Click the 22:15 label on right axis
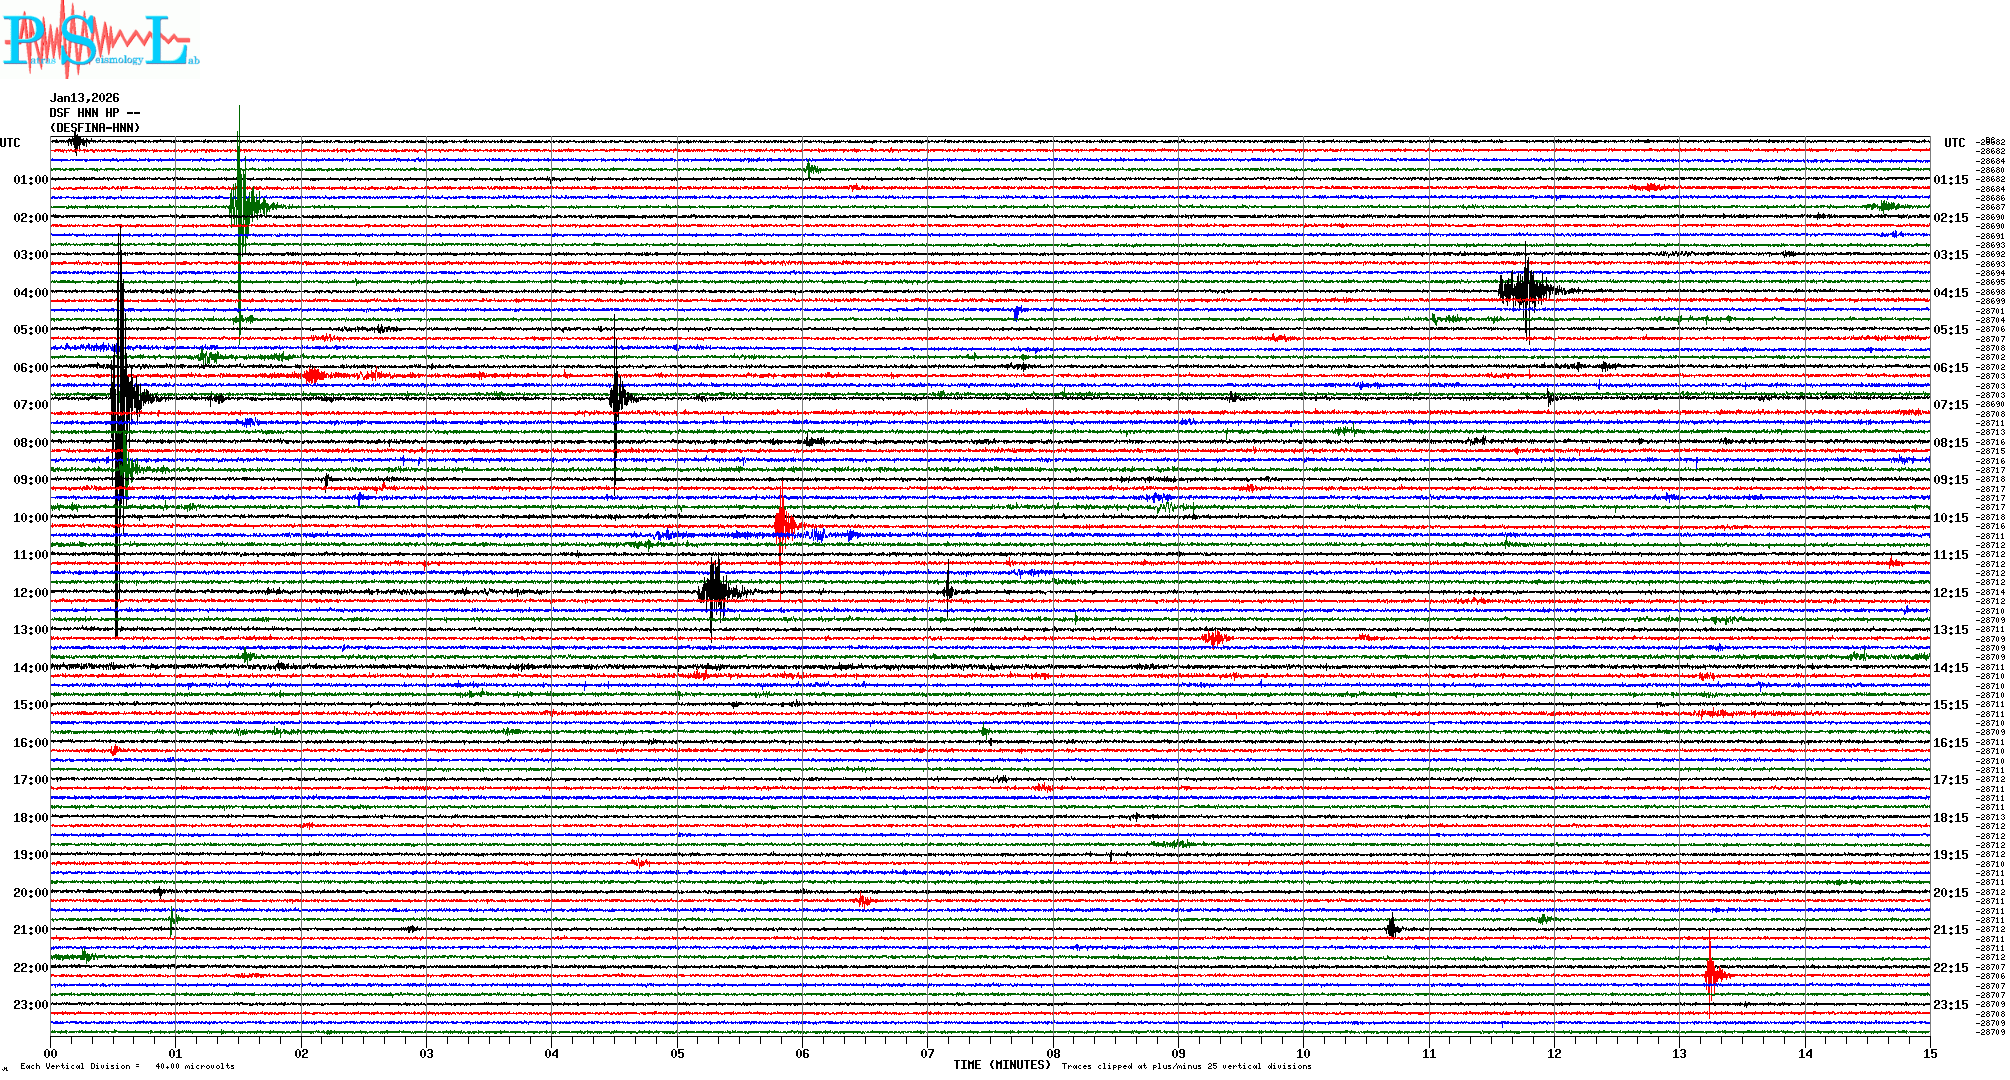 tap(1950, 968)
